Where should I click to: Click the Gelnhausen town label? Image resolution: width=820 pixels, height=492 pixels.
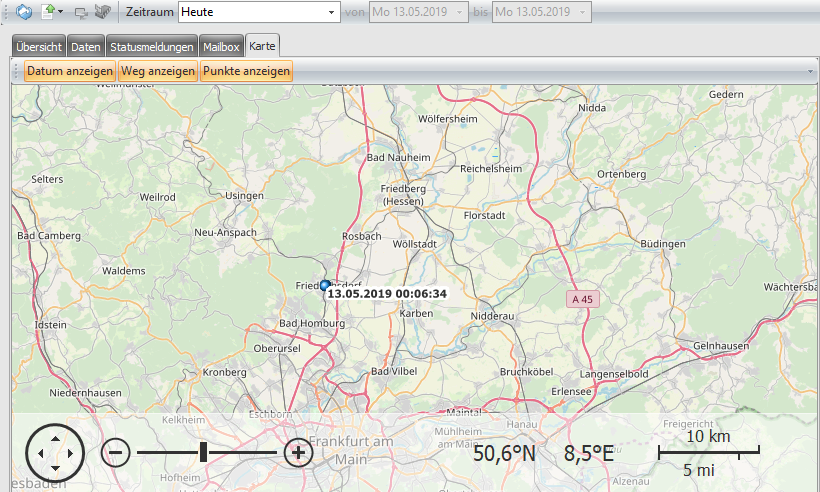tap(721, 346)
